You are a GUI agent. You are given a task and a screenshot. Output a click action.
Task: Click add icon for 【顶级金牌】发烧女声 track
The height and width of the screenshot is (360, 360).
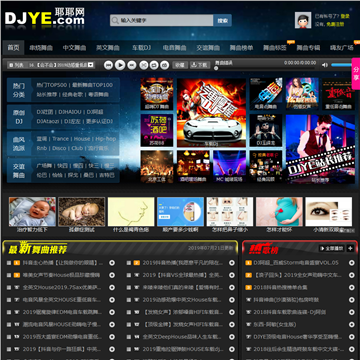232,325
